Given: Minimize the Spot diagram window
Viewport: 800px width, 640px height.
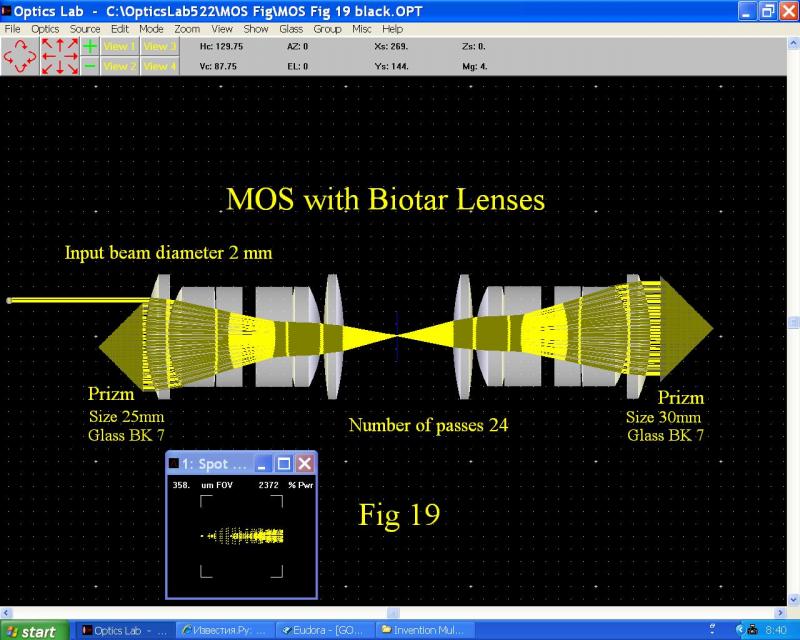Looking at the screenshot, I should coord(263,464).
